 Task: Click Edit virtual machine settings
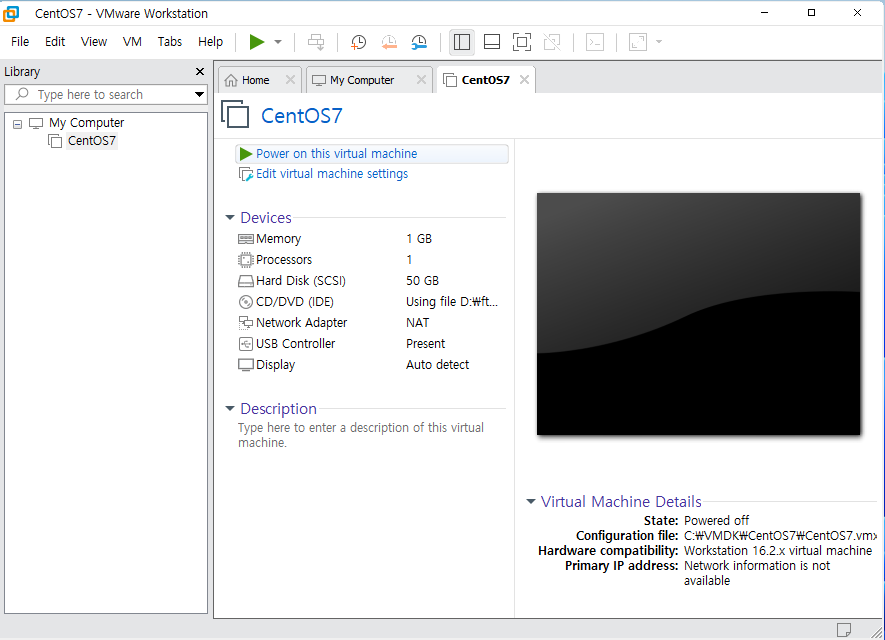[x=332, y=174]
